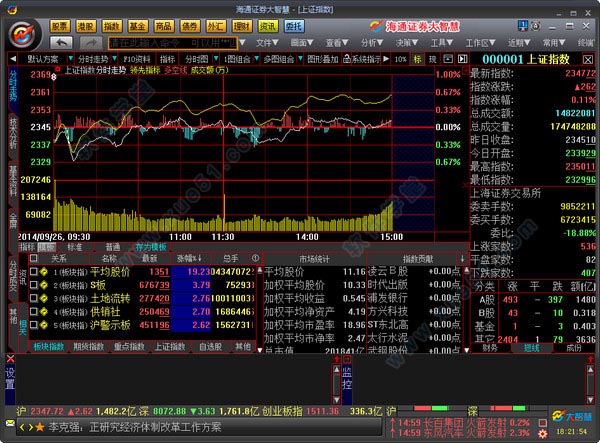Click the forward arrow navigation button
This screenshot has width=600, height=443.
[91, 43]
